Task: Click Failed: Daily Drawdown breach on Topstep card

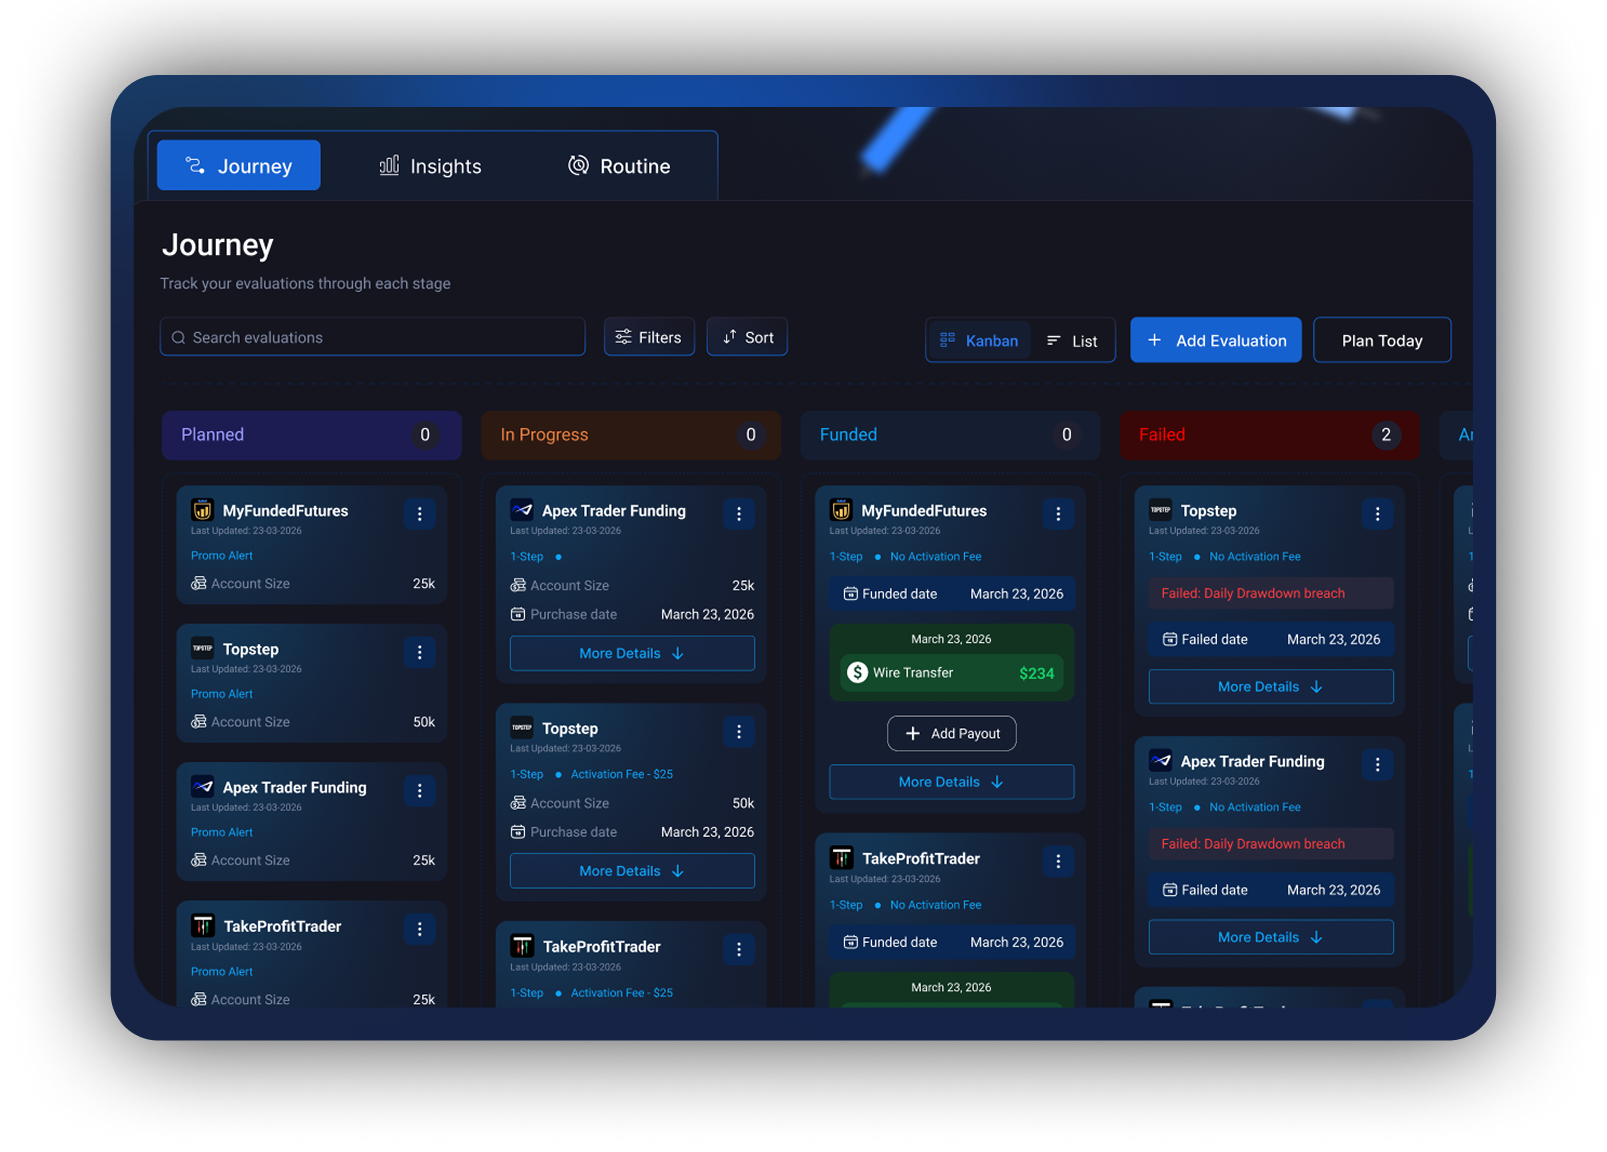Action: click(x=1271, y=593)
